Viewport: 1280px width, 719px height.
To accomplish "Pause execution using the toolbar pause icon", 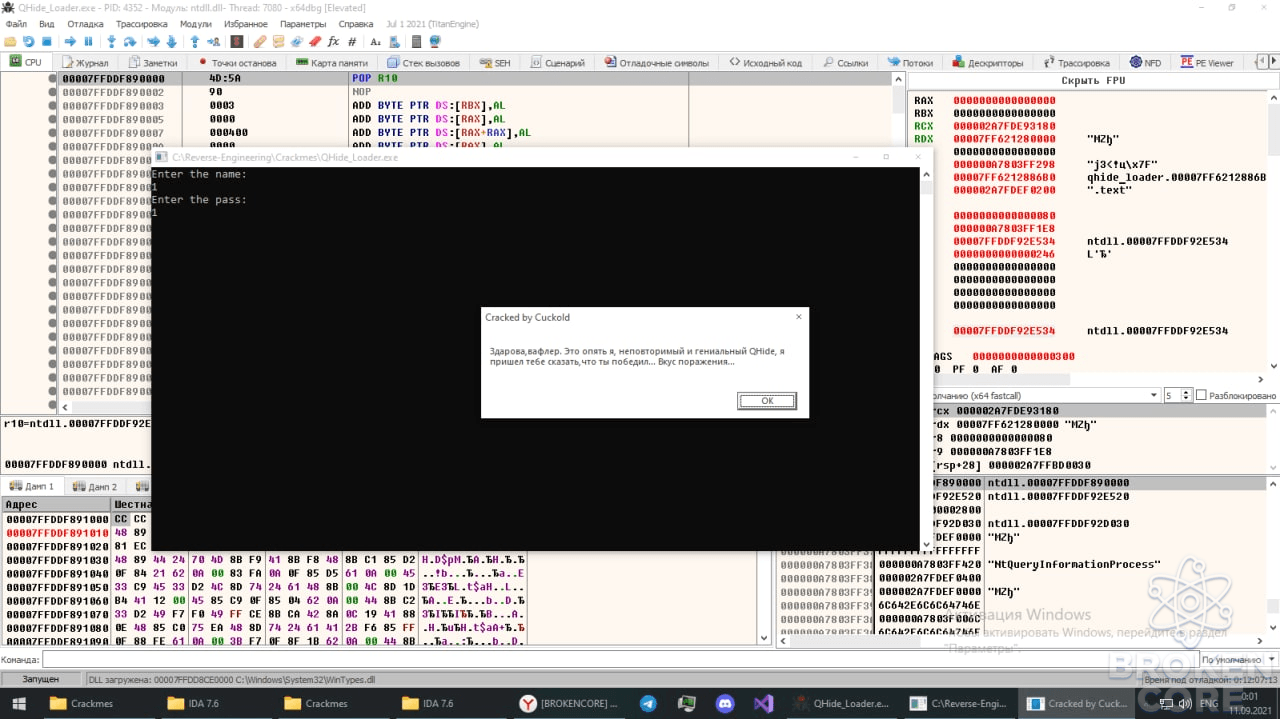I will coord(88,42).
